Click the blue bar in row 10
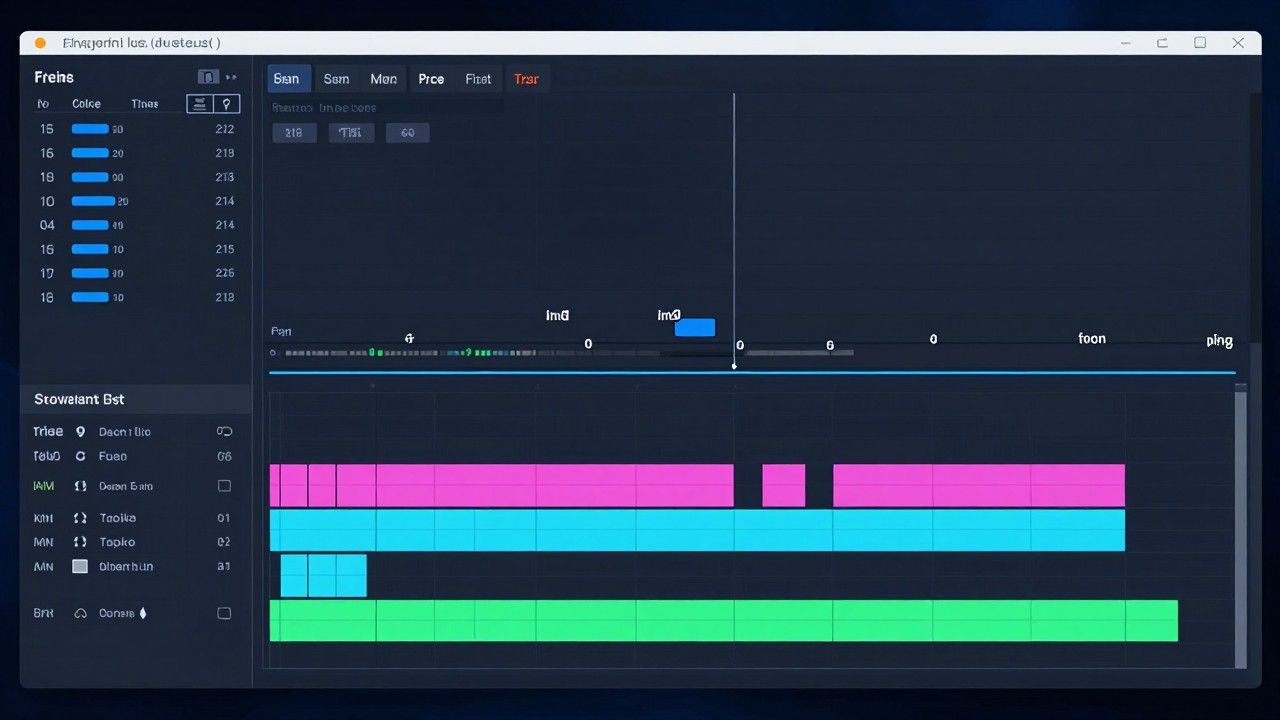Image resolution: width=1280 pixels, height=720 pixels. (93, 201)
